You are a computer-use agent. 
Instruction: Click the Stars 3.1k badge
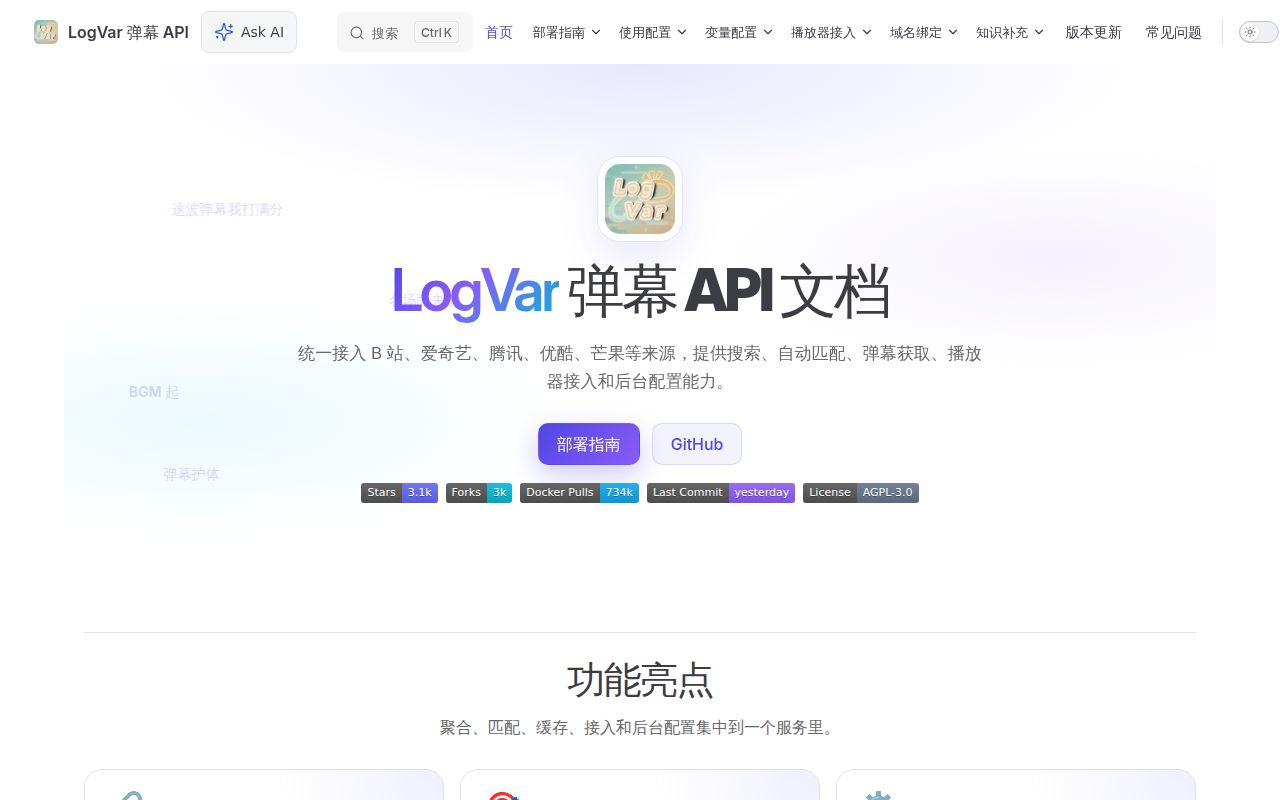399,492
